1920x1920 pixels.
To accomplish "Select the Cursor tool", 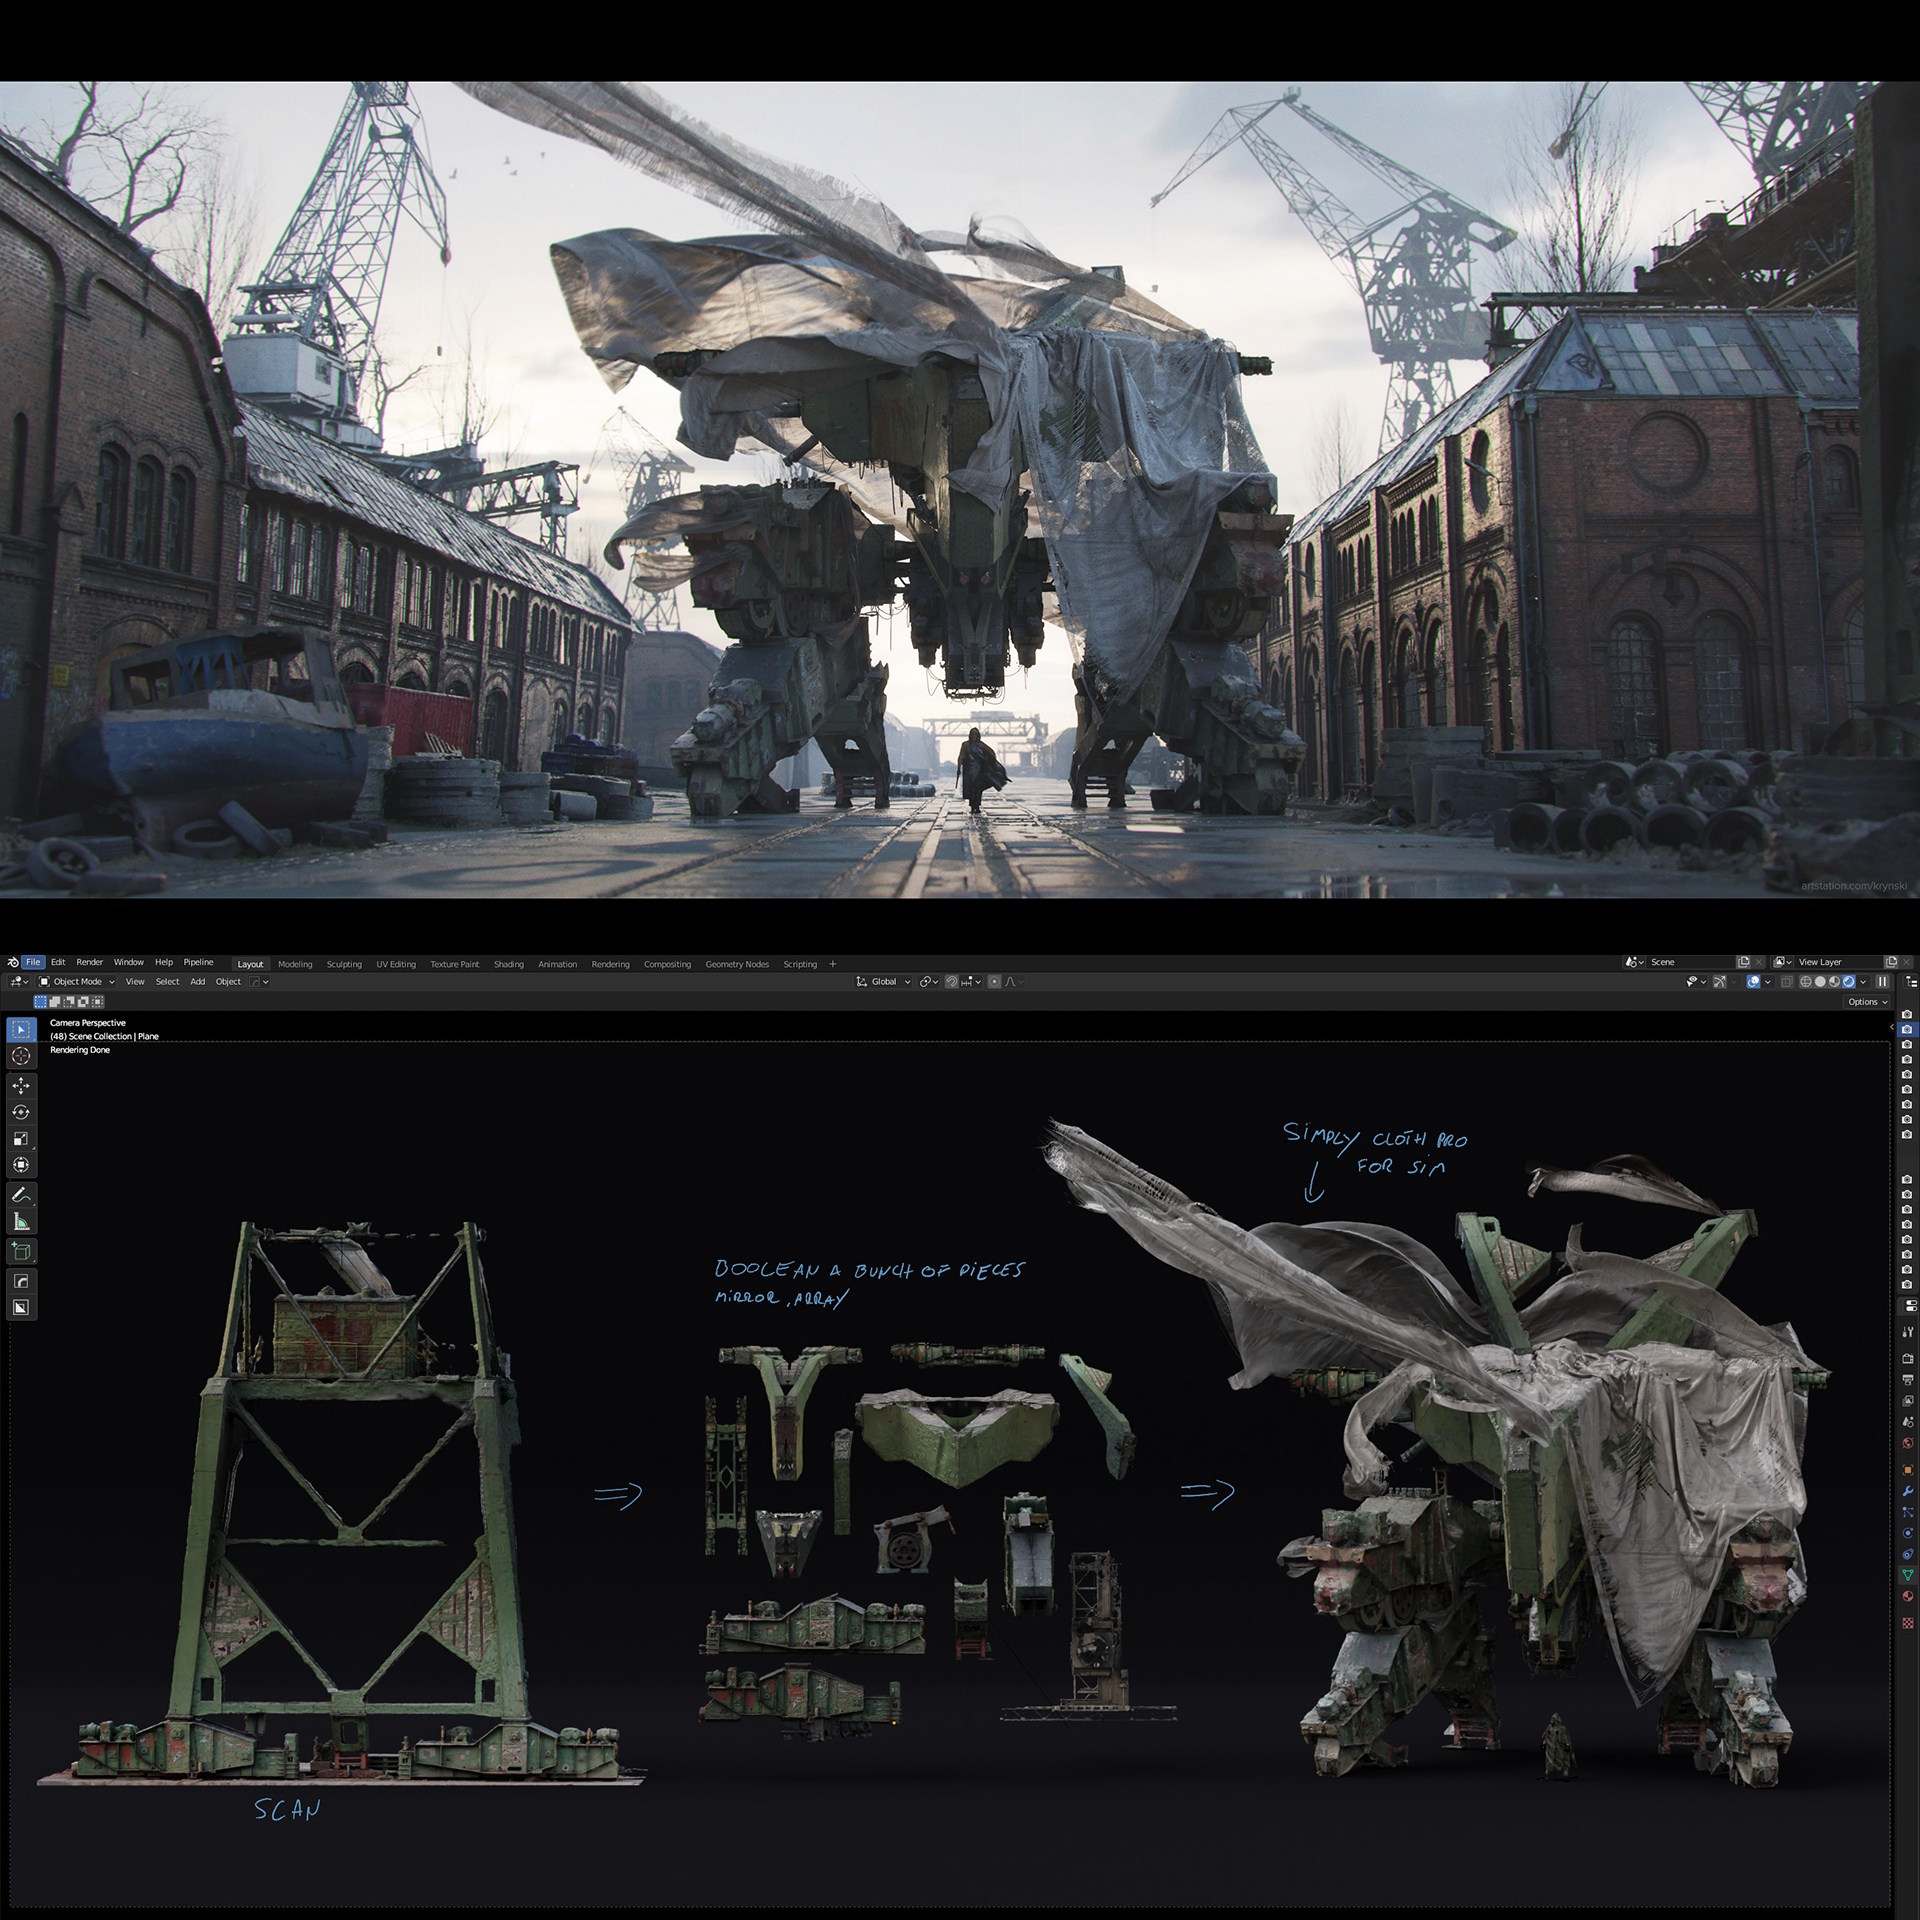I will (21, 1056).
